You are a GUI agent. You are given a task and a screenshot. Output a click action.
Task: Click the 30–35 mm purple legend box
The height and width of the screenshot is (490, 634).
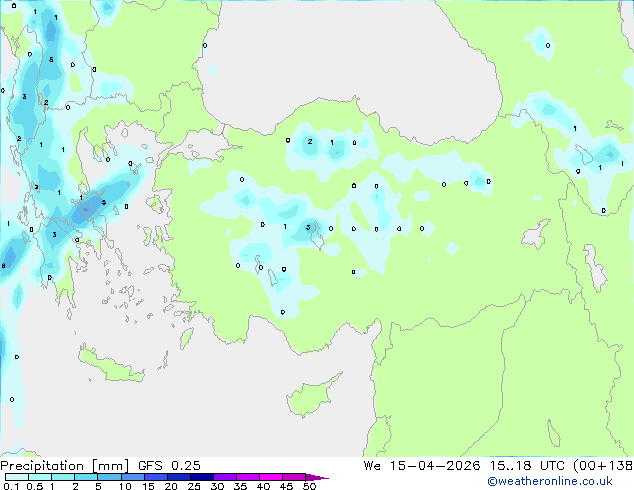point(224,477)
